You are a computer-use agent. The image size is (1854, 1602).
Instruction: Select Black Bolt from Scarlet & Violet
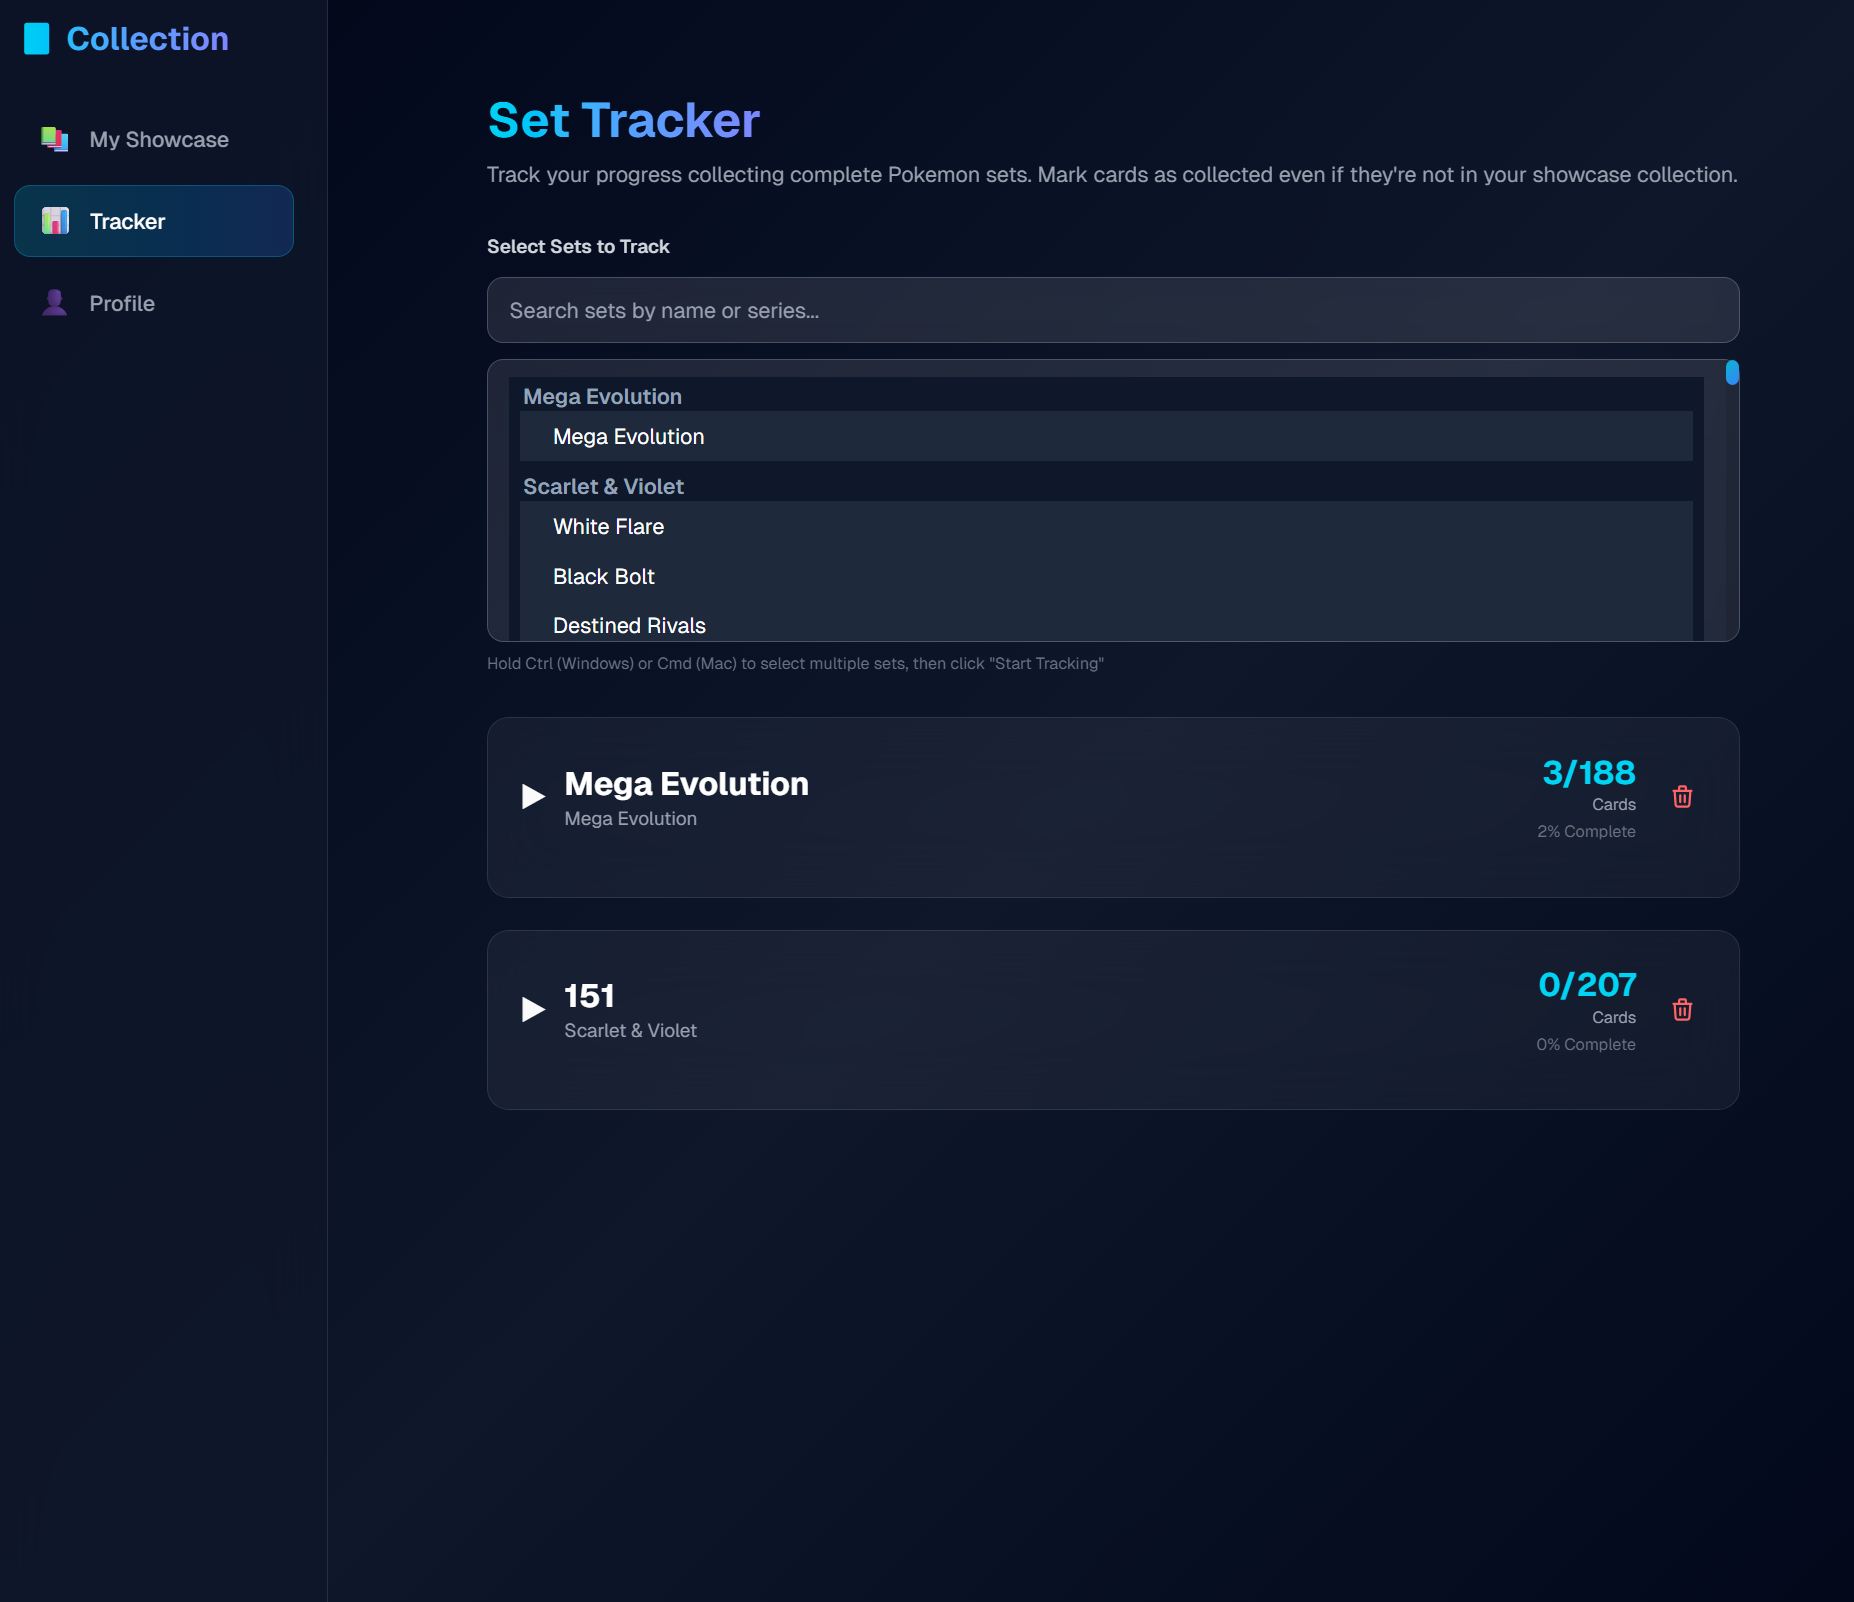[604, 576]
